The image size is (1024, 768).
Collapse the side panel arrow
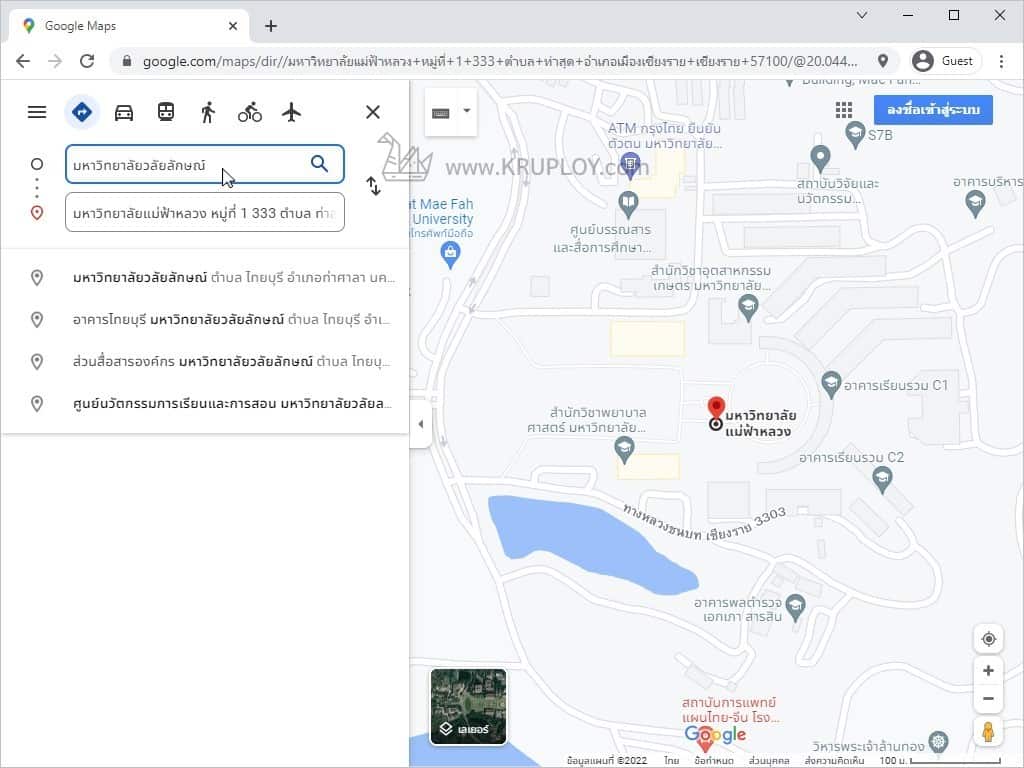tap(421, 424)
